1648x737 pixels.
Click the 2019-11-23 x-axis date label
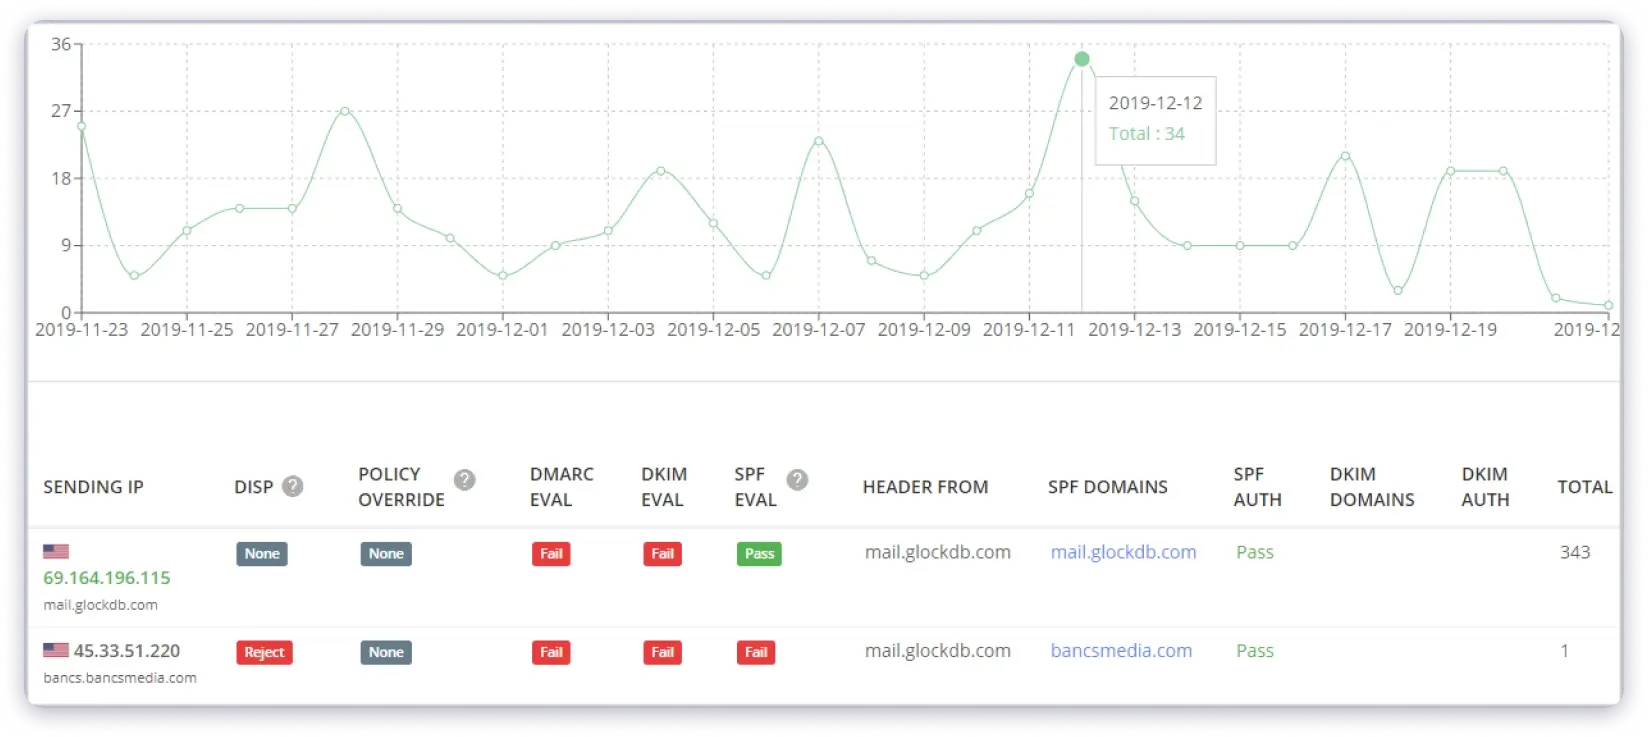click(81, 330)
